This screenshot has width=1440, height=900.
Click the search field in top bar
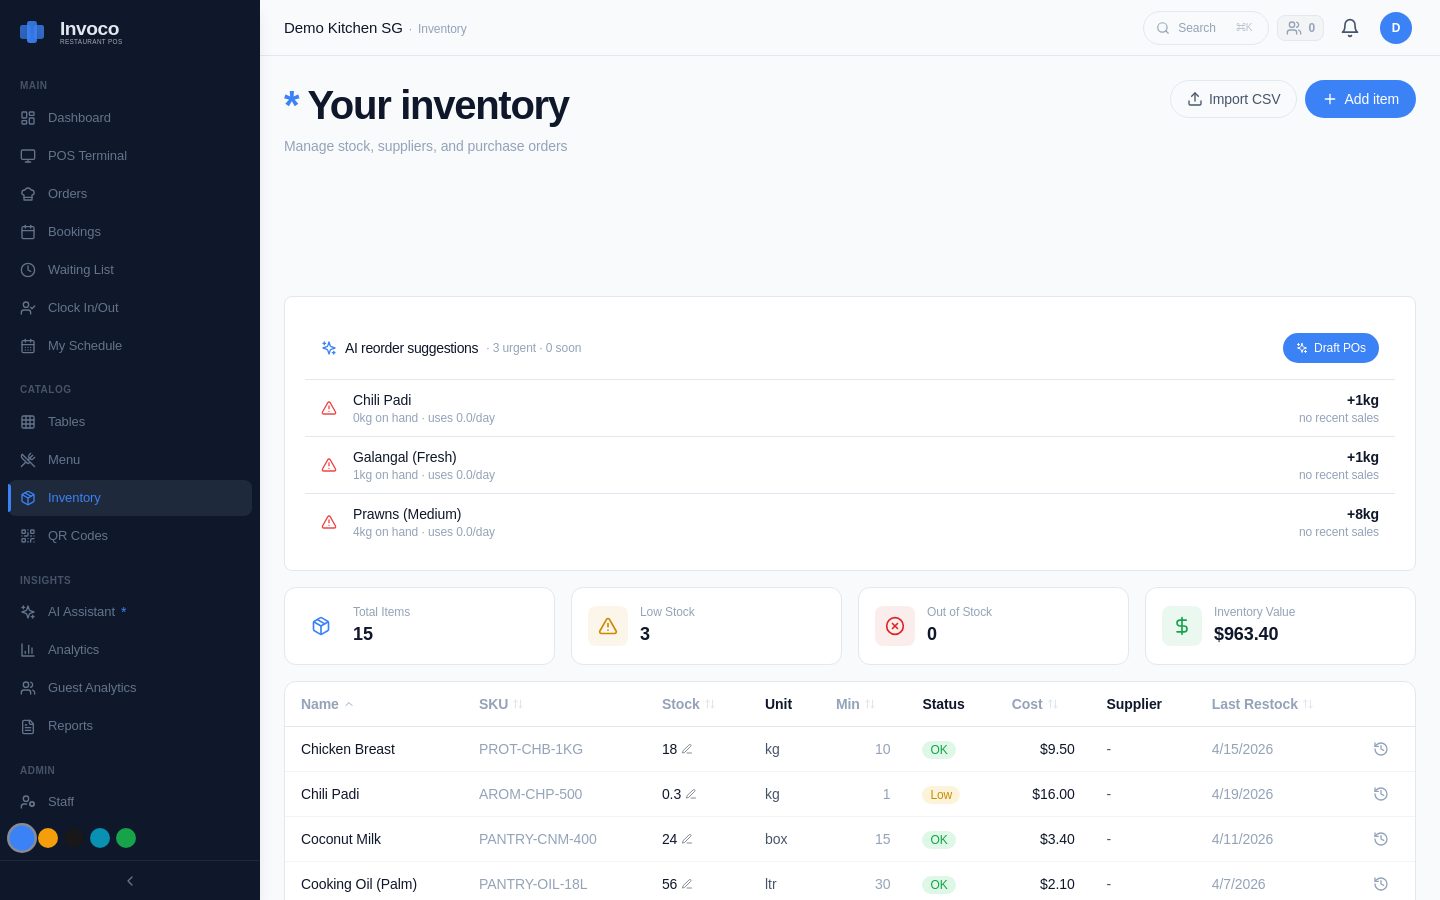[1205, 28]
